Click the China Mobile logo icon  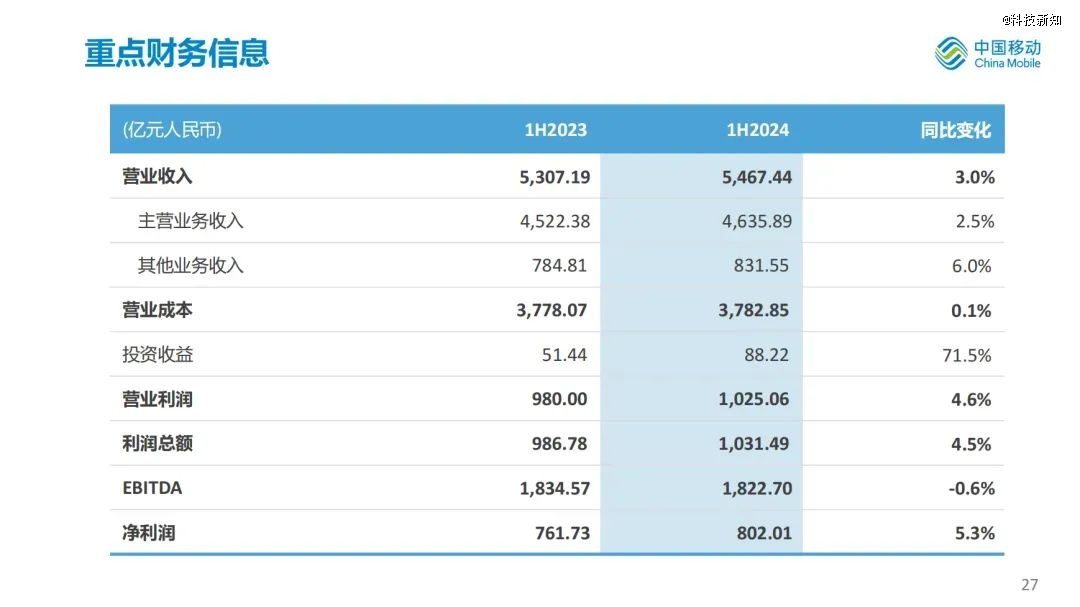coord(951,54)
